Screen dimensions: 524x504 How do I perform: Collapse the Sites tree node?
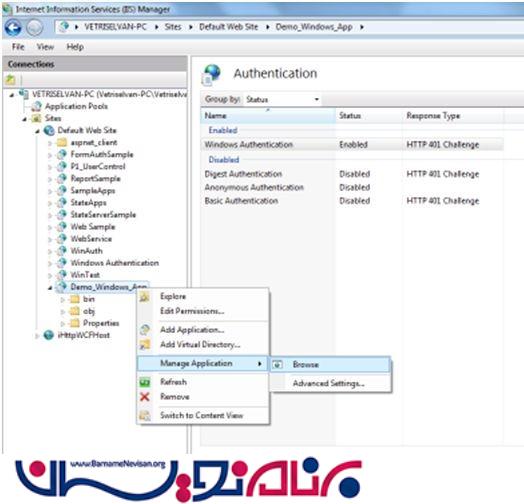24,119
